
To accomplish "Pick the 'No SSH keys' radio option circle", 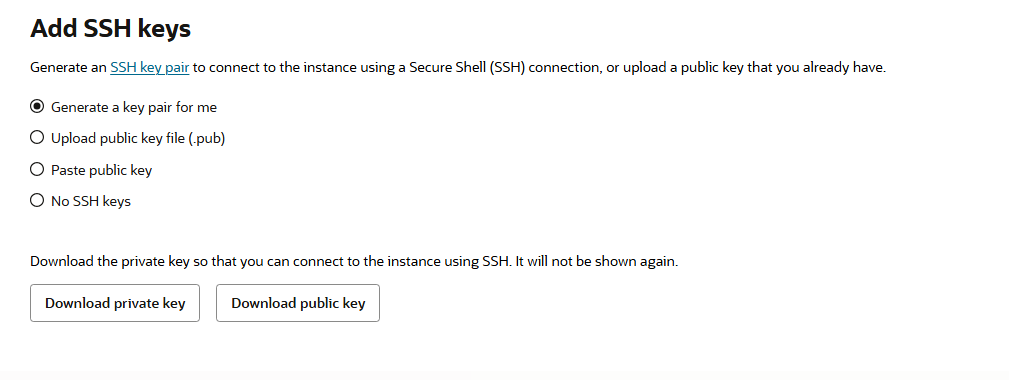I will click(37, 201).
